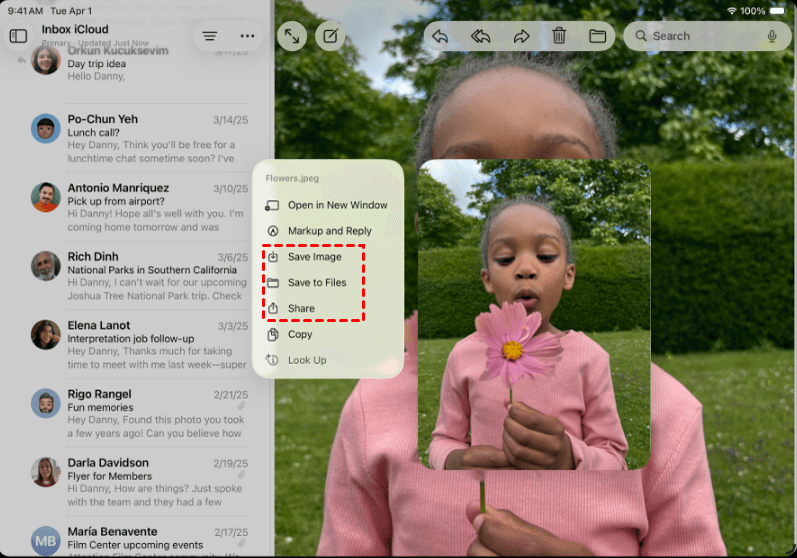Click Rich Dinh's avatar

tap(46, 266)
